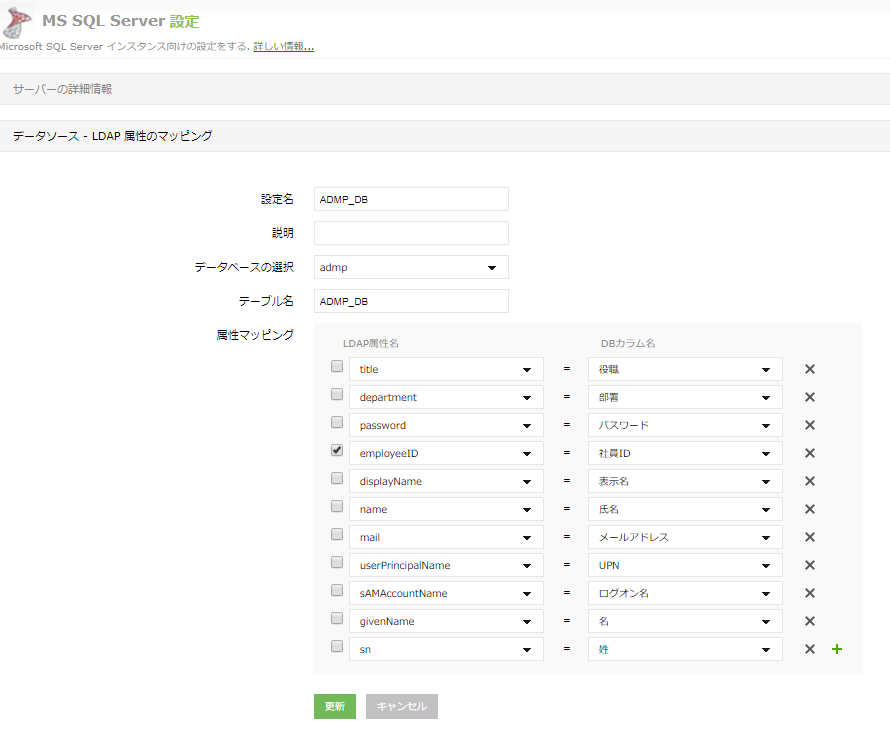890x738 pixels.
Task: Expand the password LDAP attribute dropdown
Action: point(446,425)
